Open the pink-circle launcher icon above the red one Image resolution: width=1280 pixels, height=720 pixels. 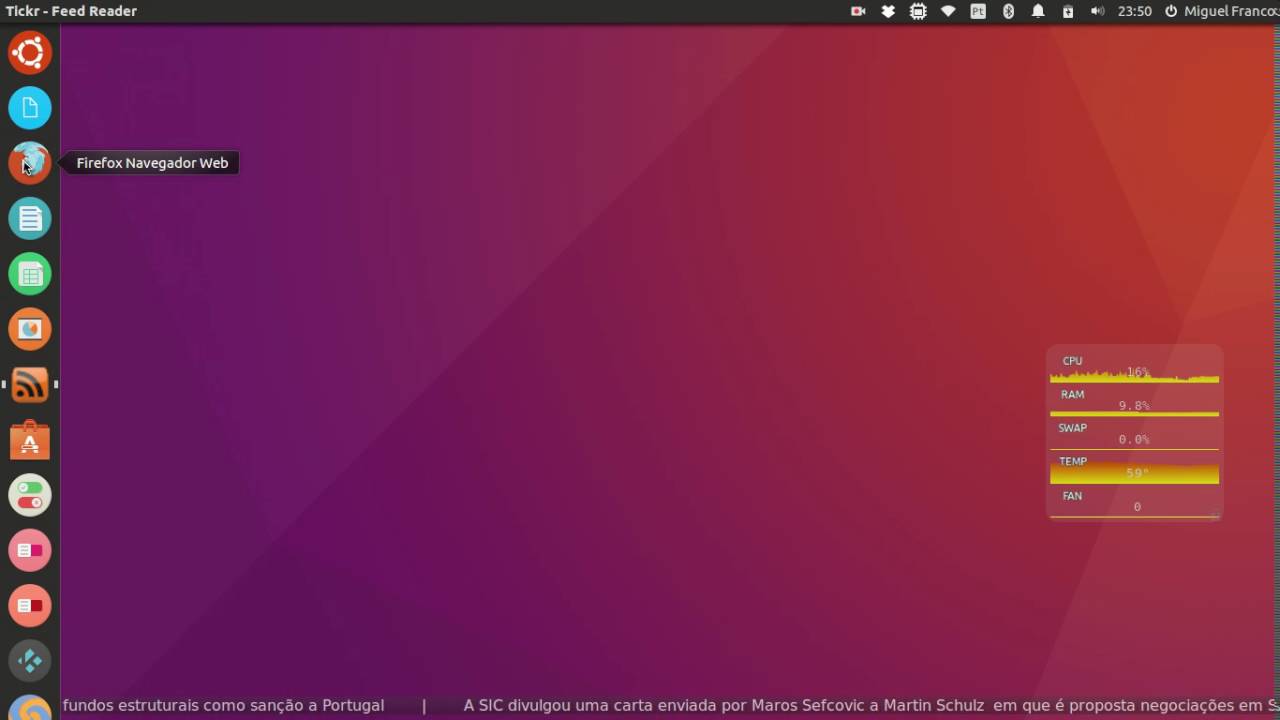pos(30,550)
